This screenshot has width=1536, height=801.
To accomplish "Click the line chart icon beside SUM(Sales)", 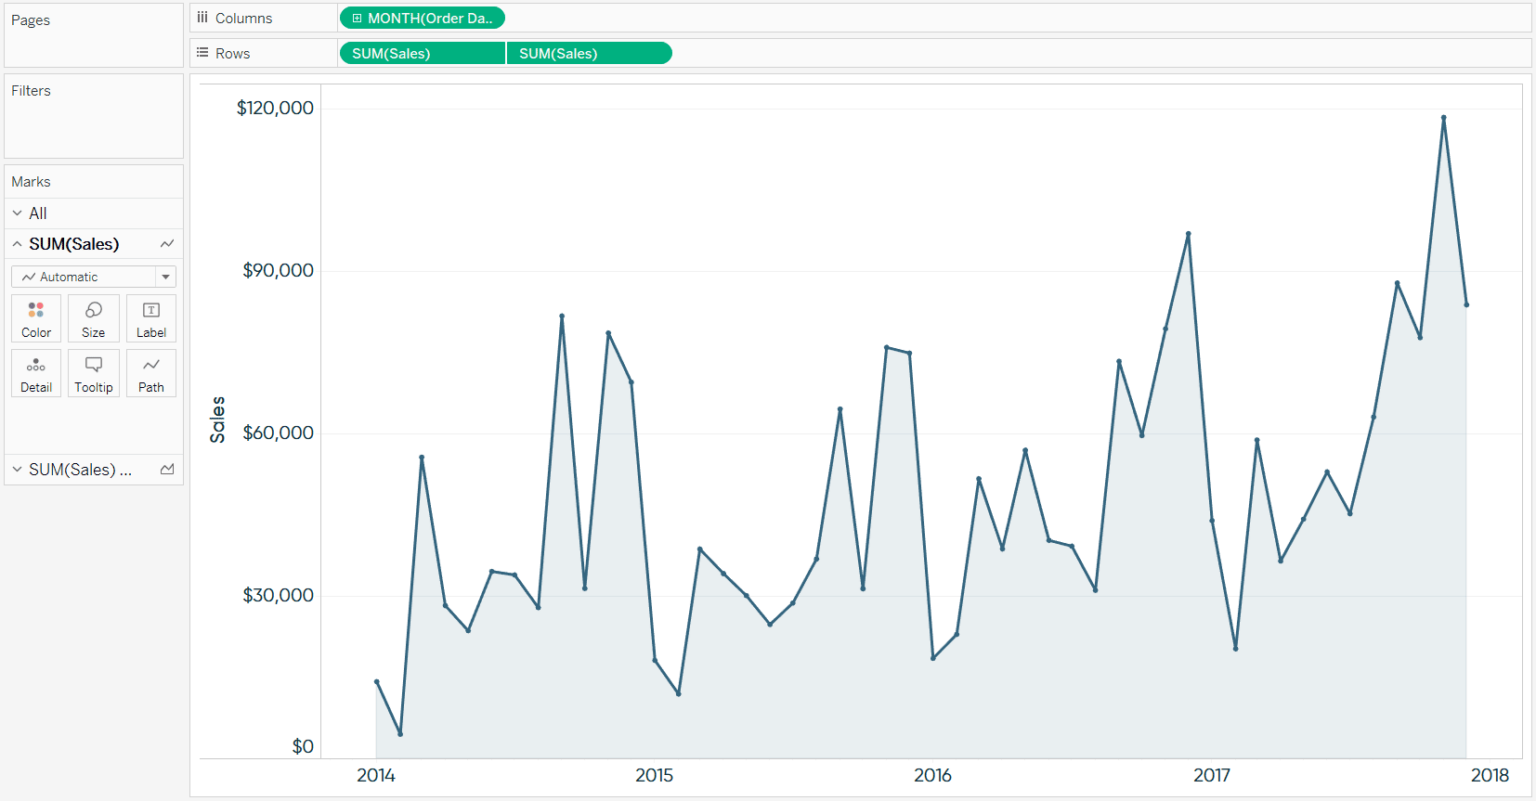I will (x=166, y=243).
